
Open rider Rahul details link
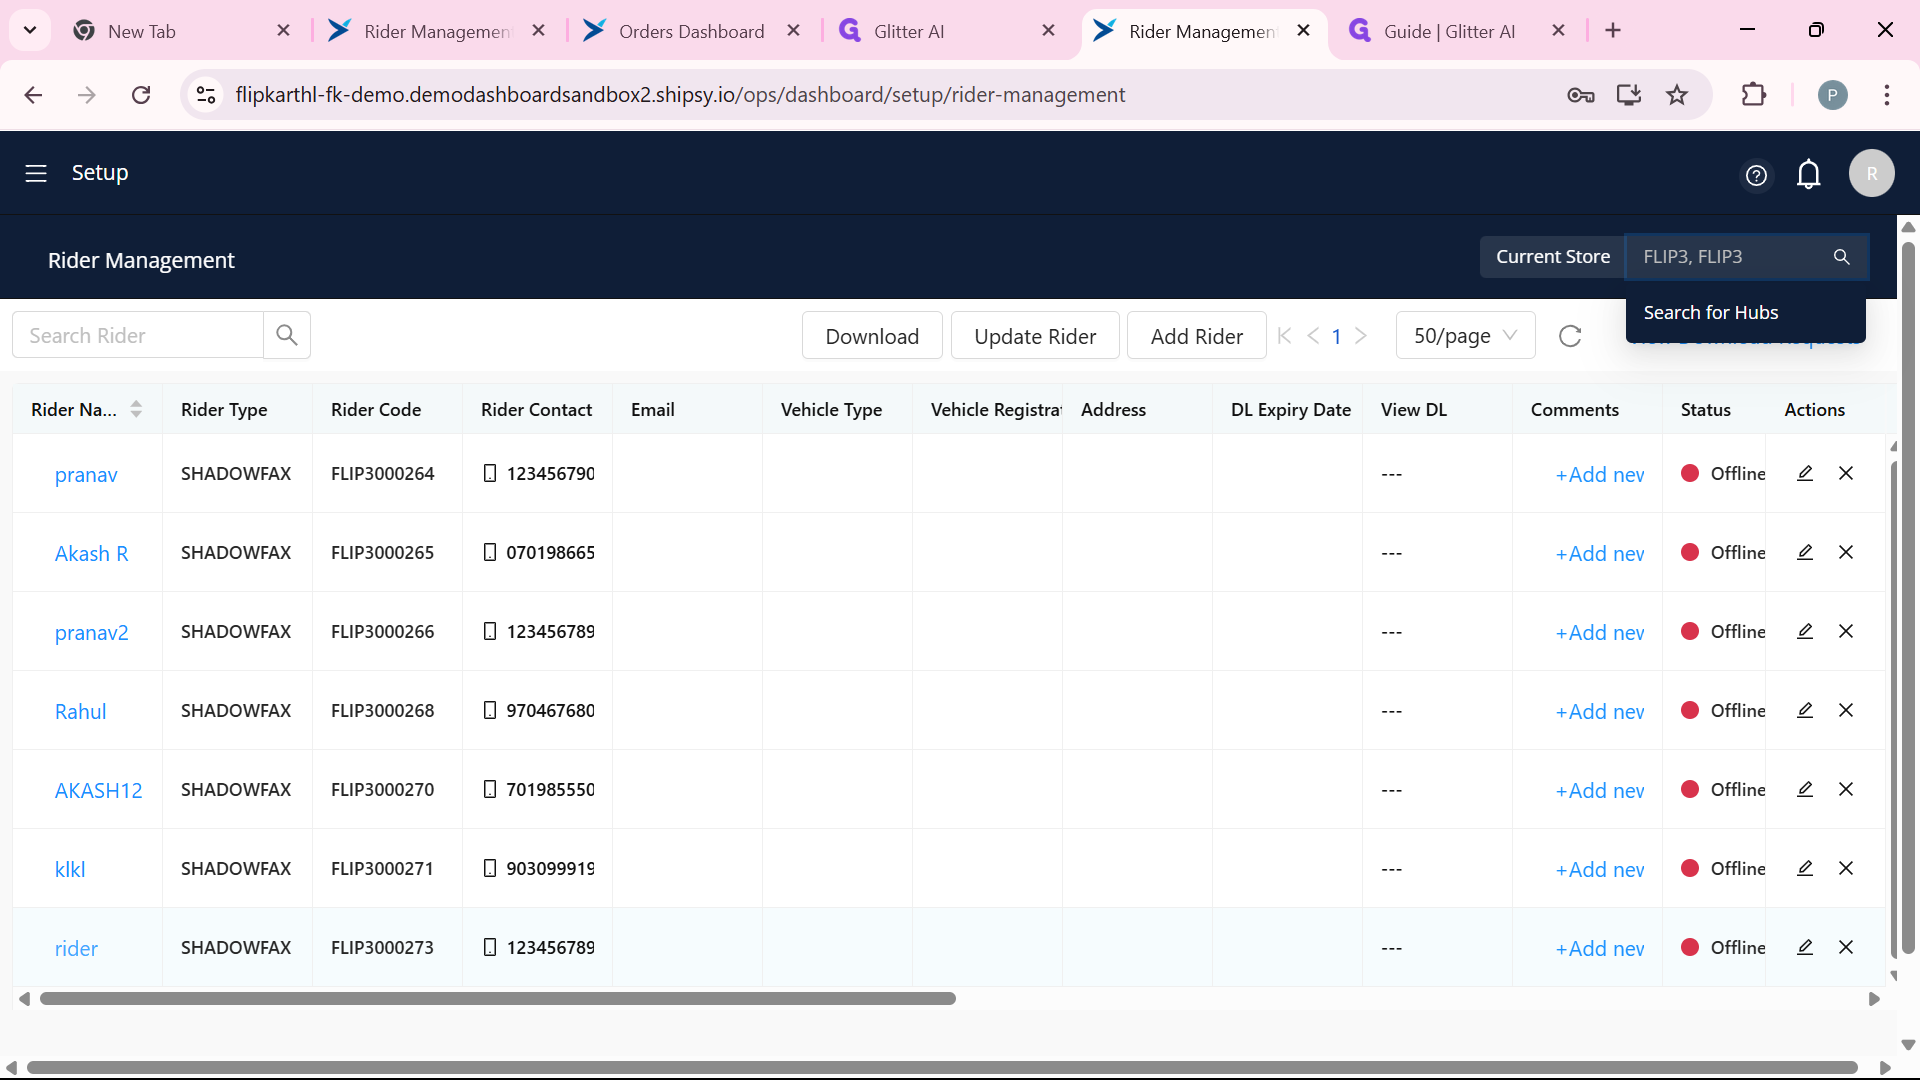tap(80, 711)
